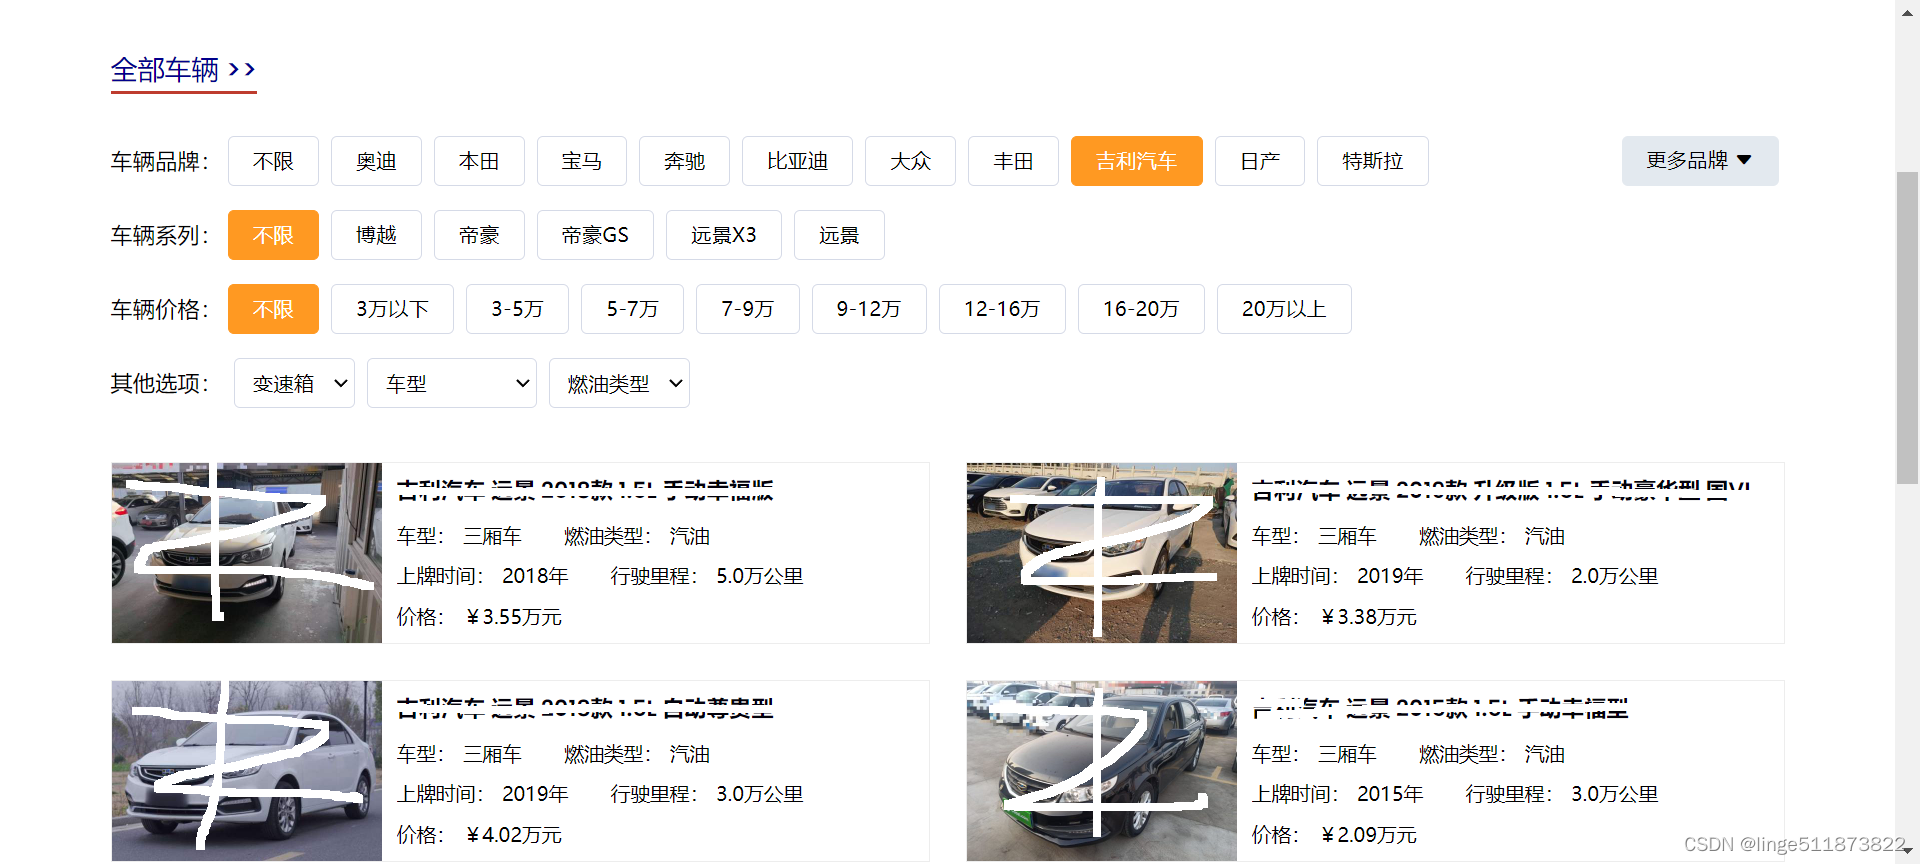Filter price 20万以上

point(1284,309)
